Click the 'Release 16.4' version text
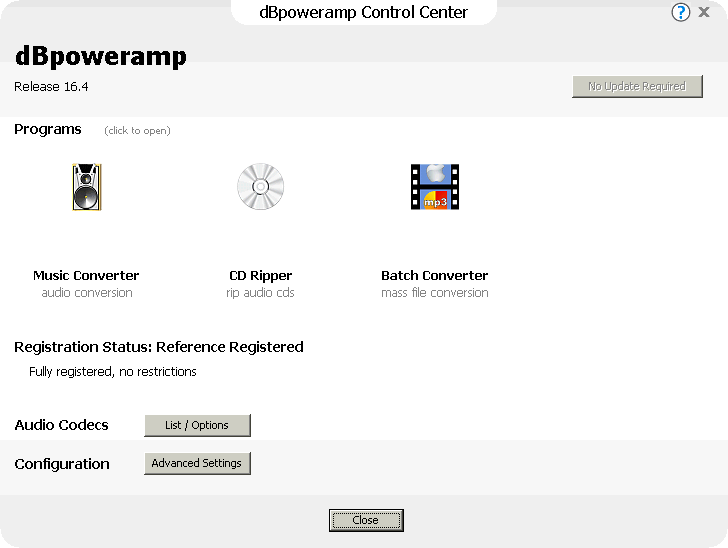 (x=51, y=87)
